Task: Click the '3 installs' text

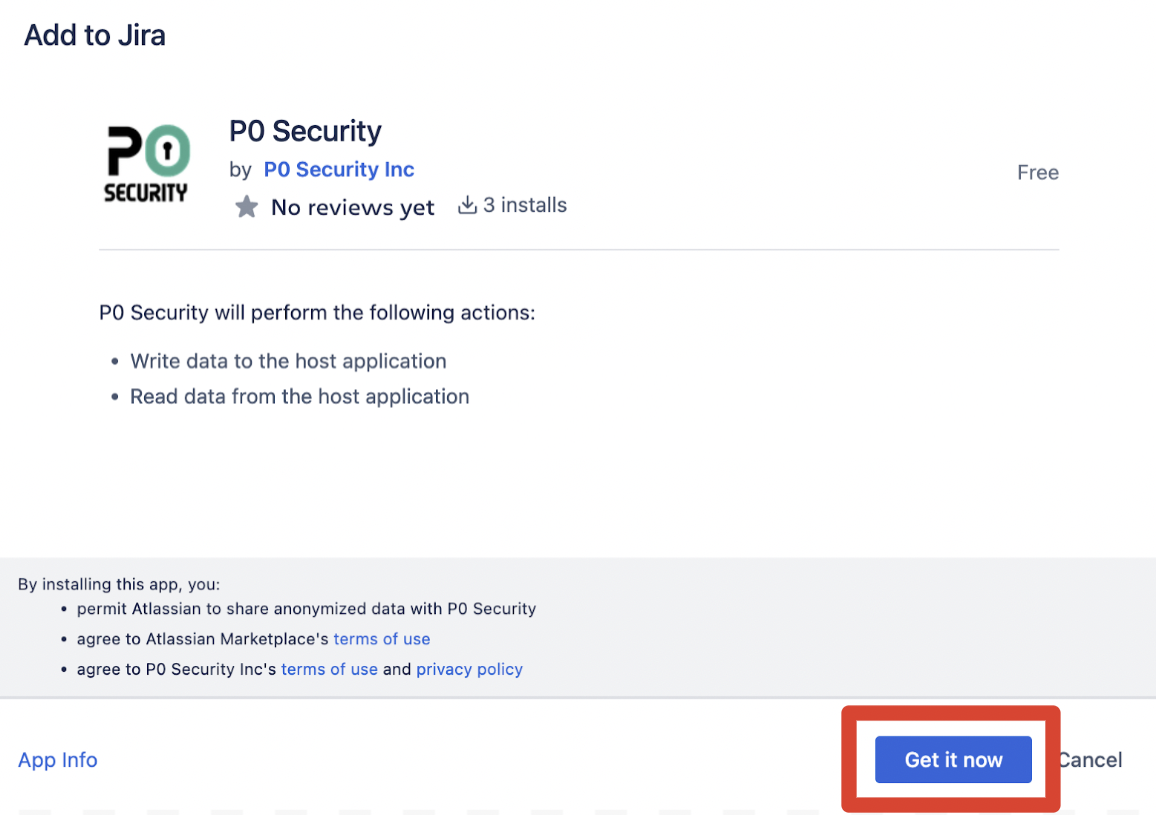Action: coord(524,205)
